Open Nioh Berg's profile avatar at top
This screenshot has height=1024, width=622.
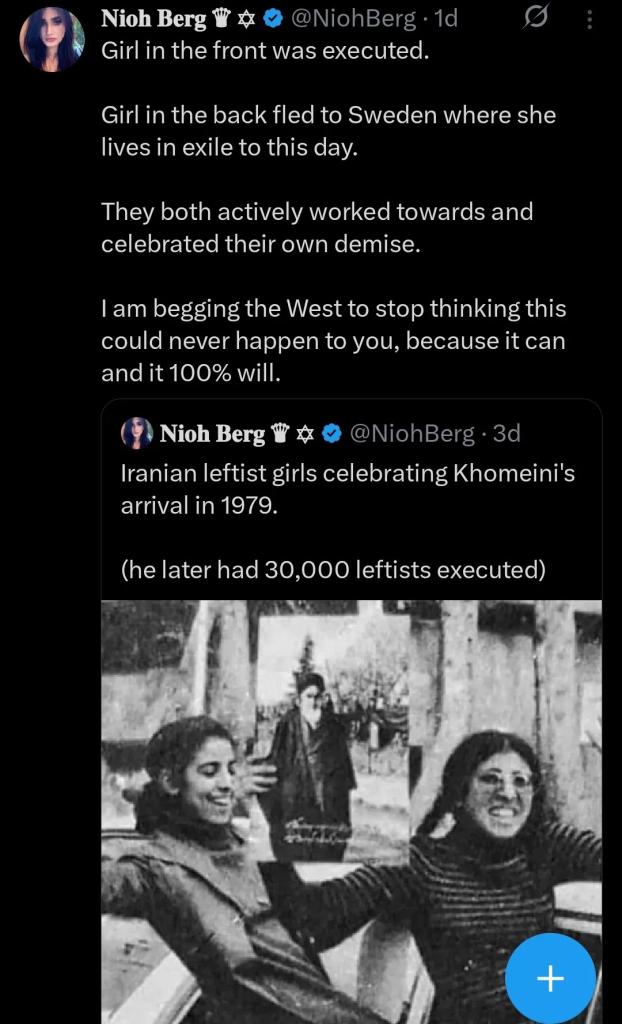click(x=51, y=40)
